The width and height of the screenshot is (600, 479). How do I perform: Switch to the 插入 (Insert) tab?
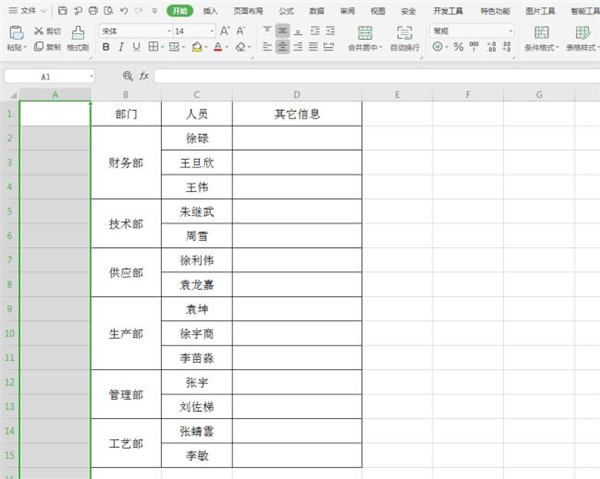(210, 10)
